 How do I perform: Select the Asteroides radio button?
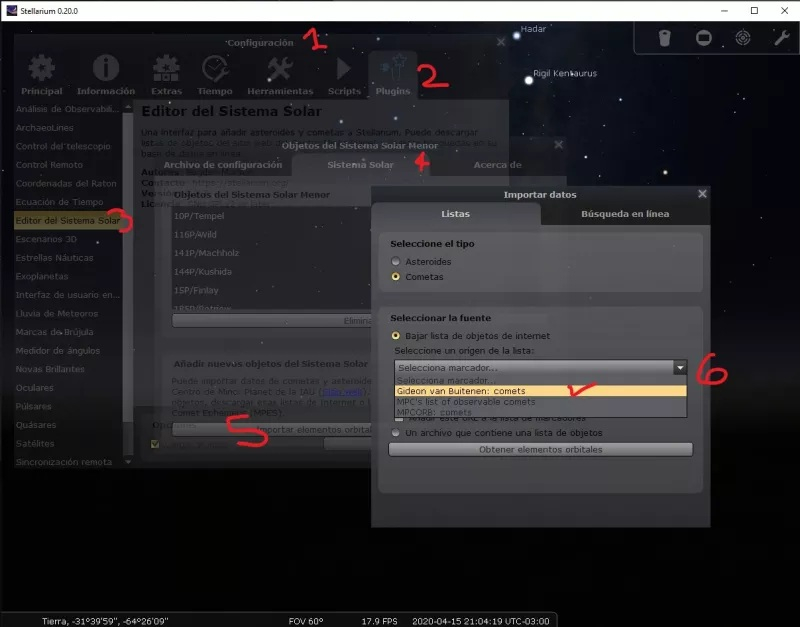point(395,261)
